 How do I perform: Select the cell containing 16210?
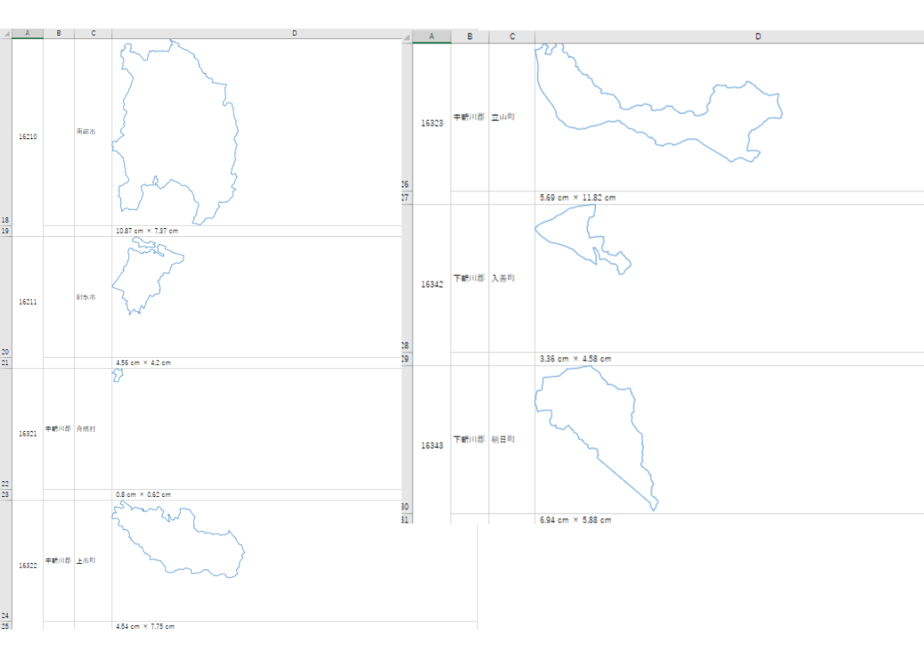[x=28, y=137]
